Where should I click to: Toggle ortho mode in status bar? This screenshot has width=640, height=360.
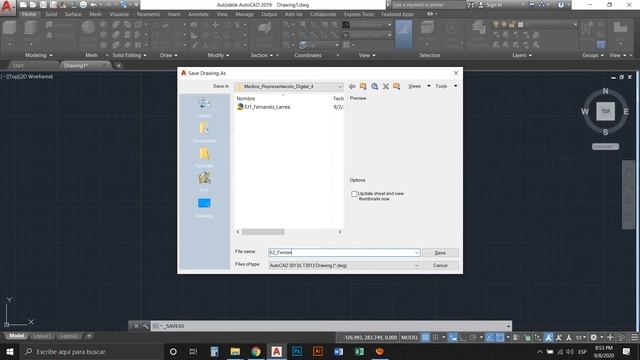click(x=463, y=338)
